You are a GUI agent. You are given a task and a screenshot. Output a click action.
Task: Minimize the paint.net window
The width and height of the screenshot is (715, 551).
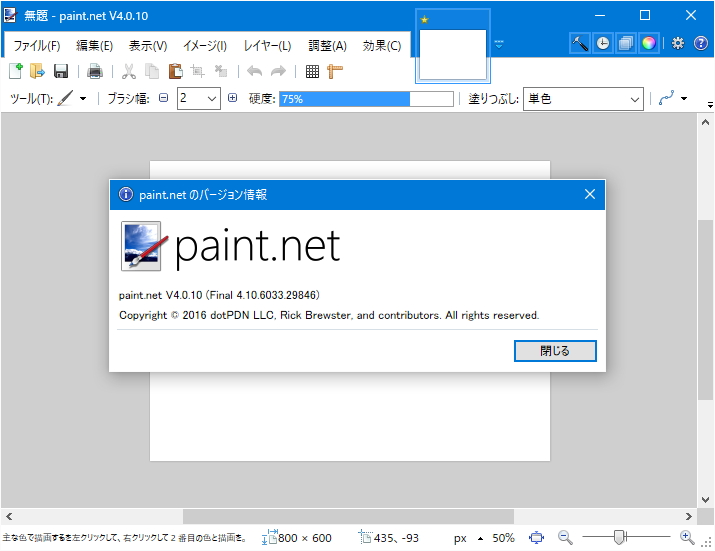point(600,16)
